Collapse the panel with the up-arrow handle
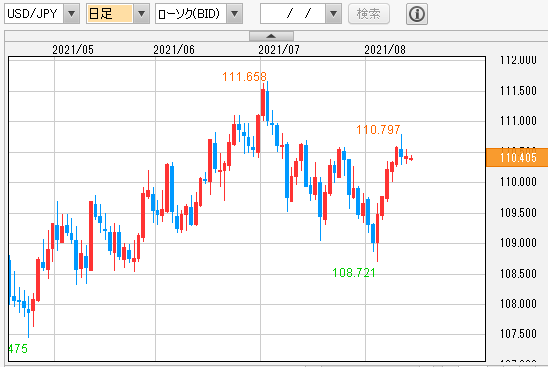This screenshot has width=548, height=367. click(271, 36)
